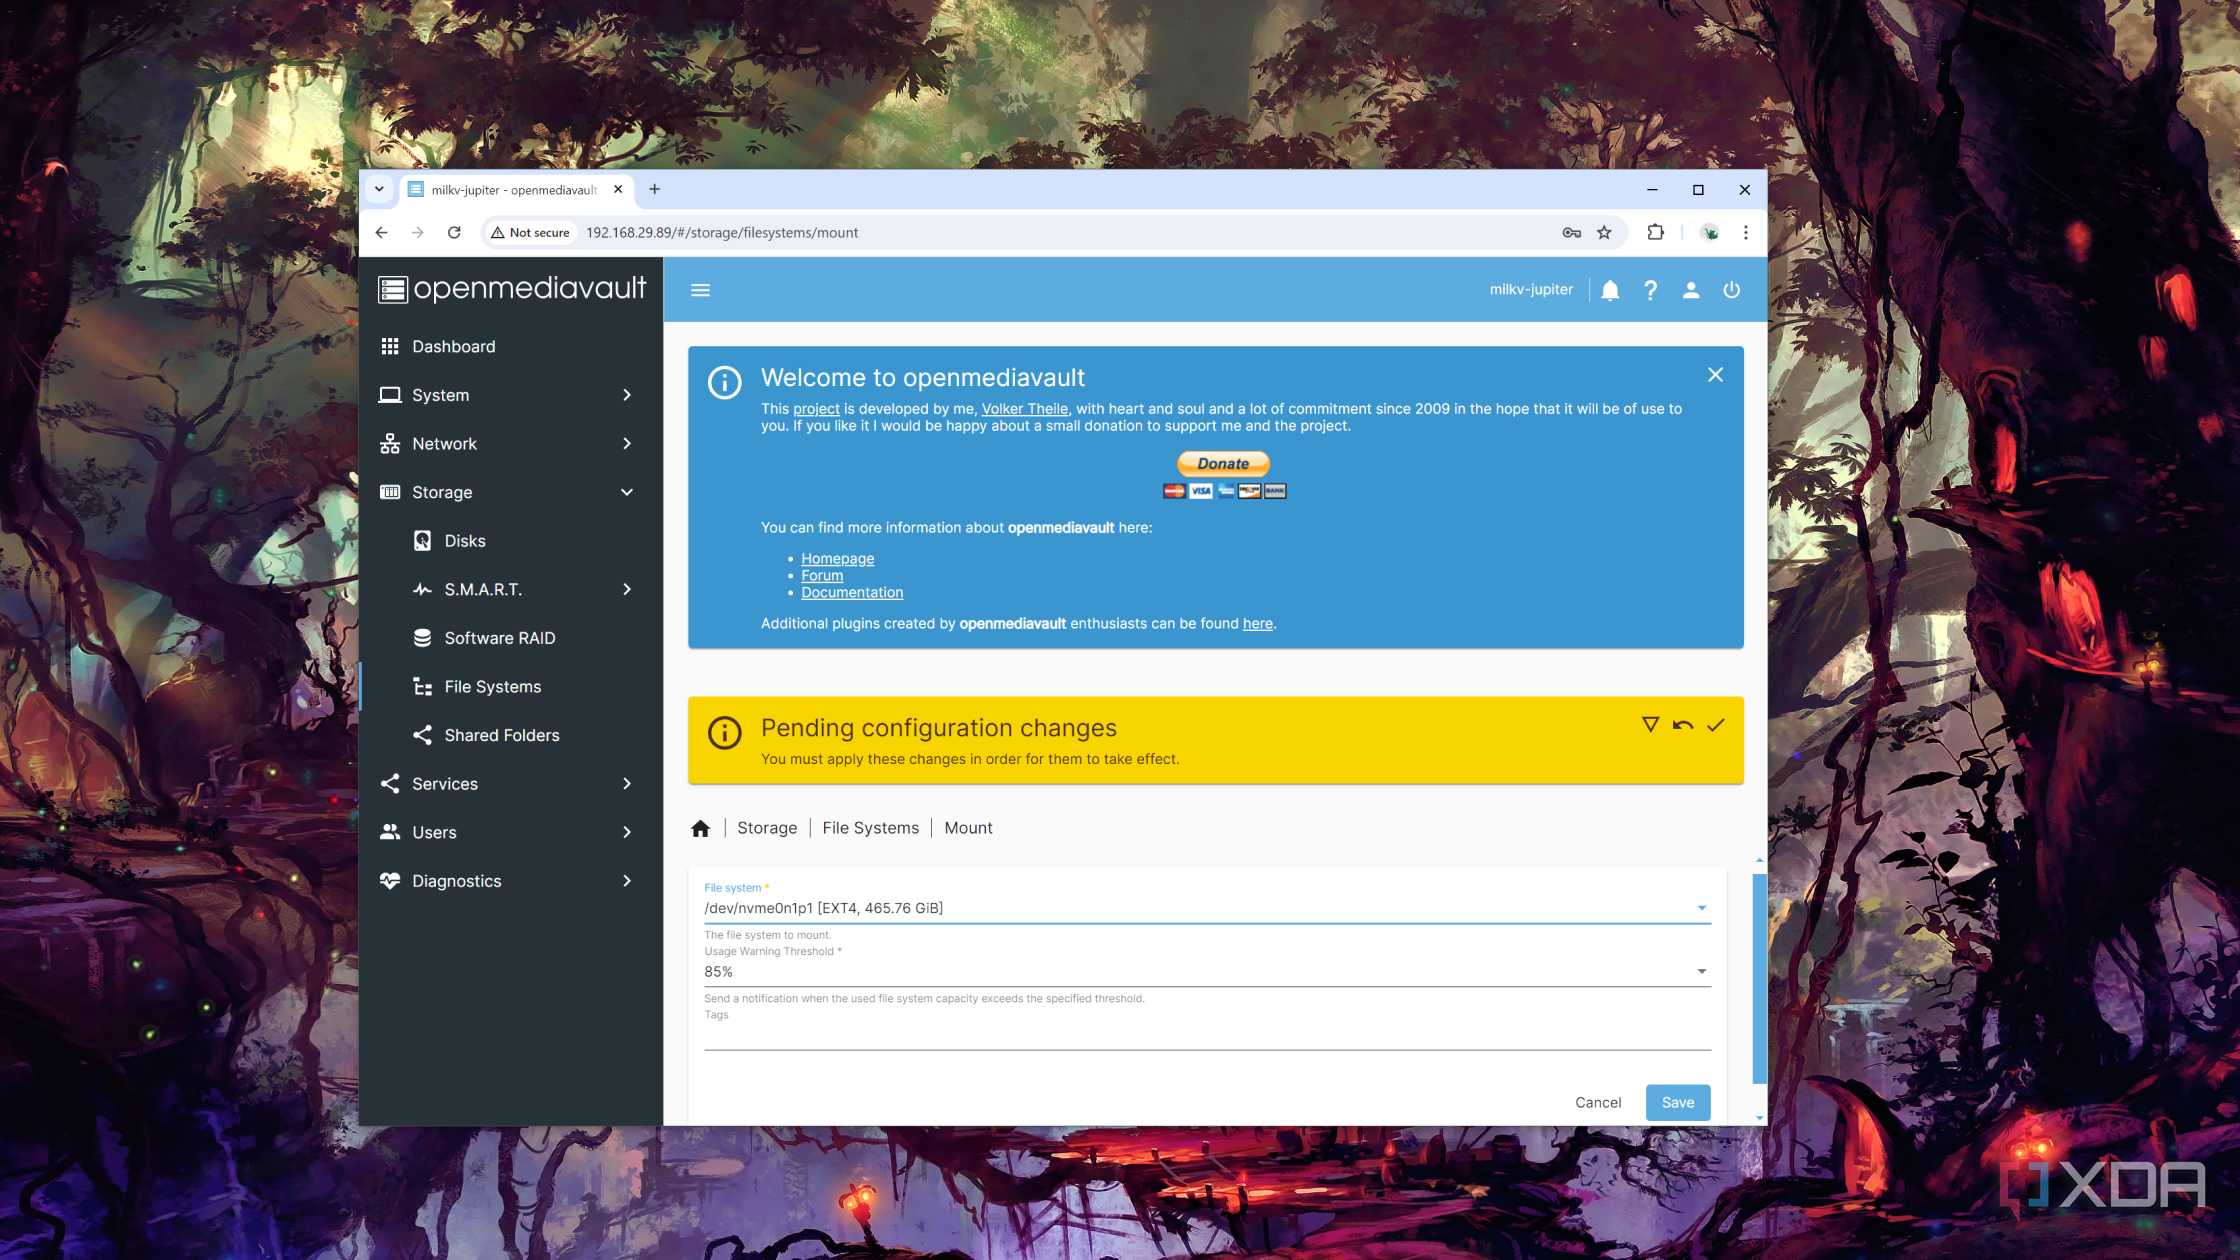This screenshot has width=2240, height=1260.
Task: Click the Cancel button
Action: [x=1598, y=1103]
